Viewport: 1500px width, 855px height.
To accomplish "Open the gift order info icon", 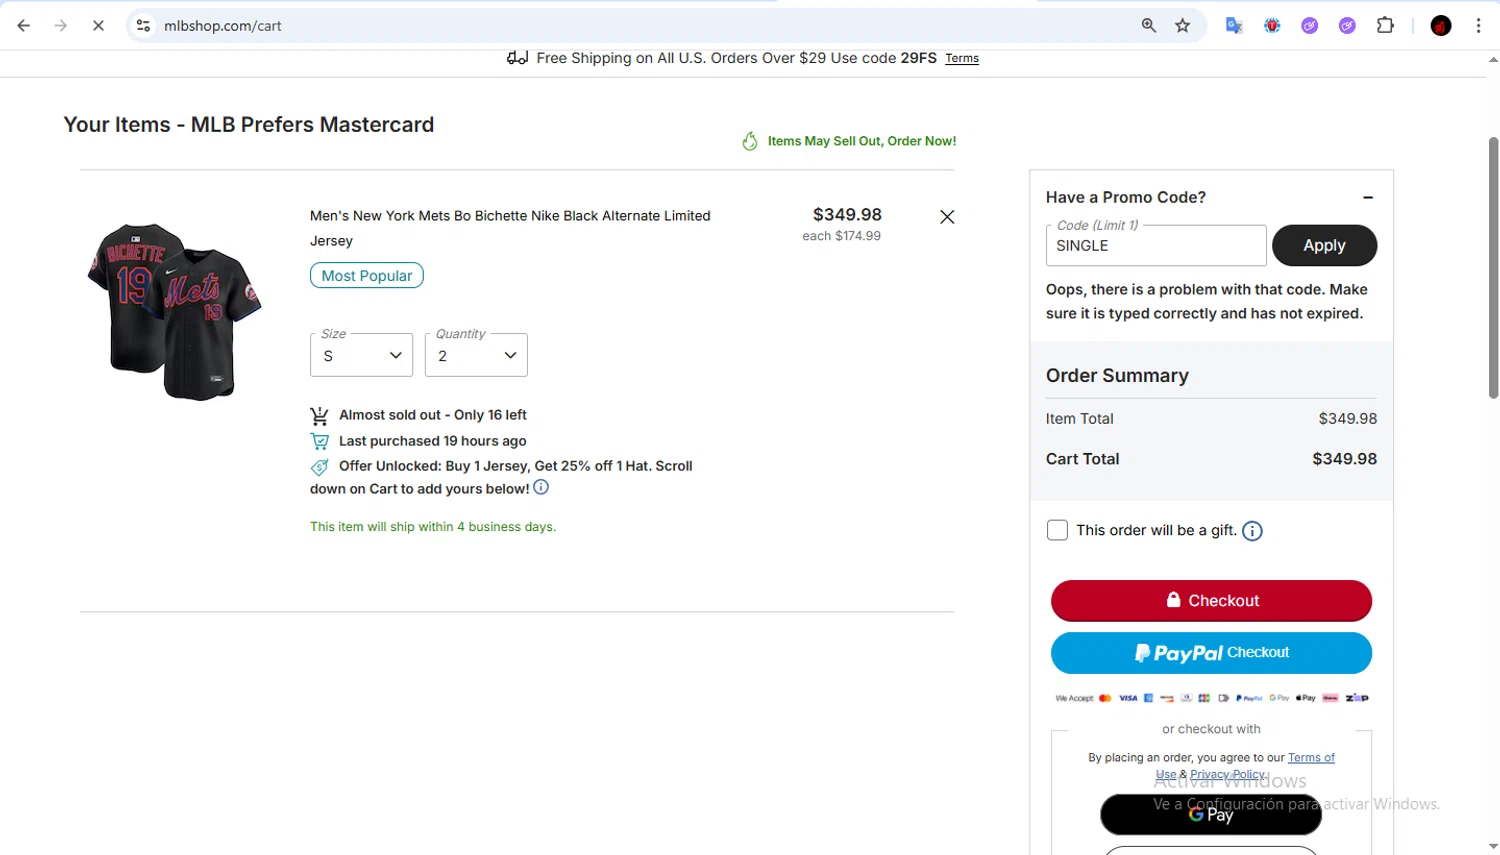I will click(x=1252, y=531).
